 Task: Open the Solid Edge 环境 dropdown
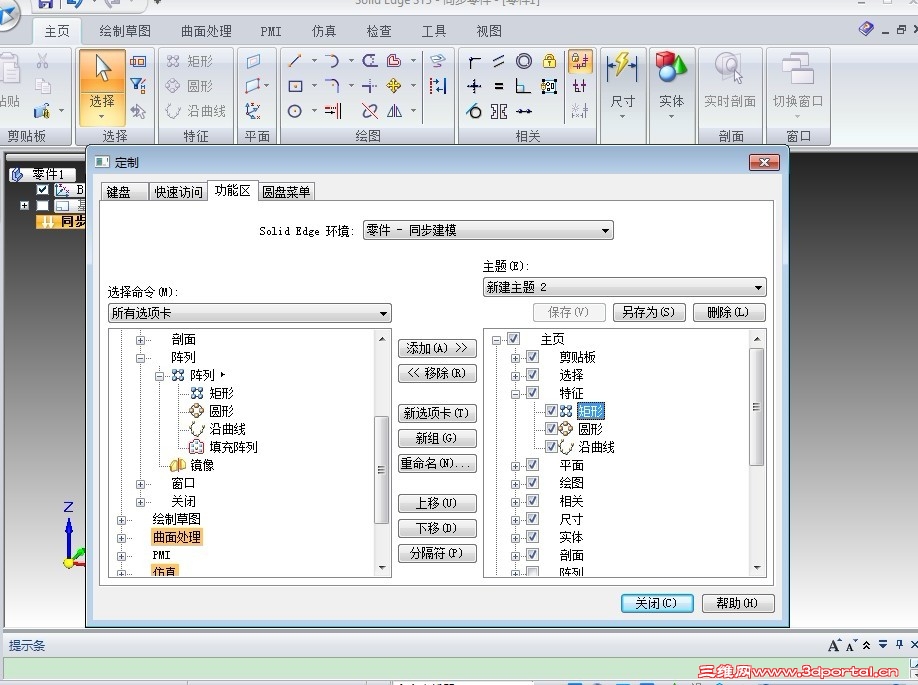[488, 230]
